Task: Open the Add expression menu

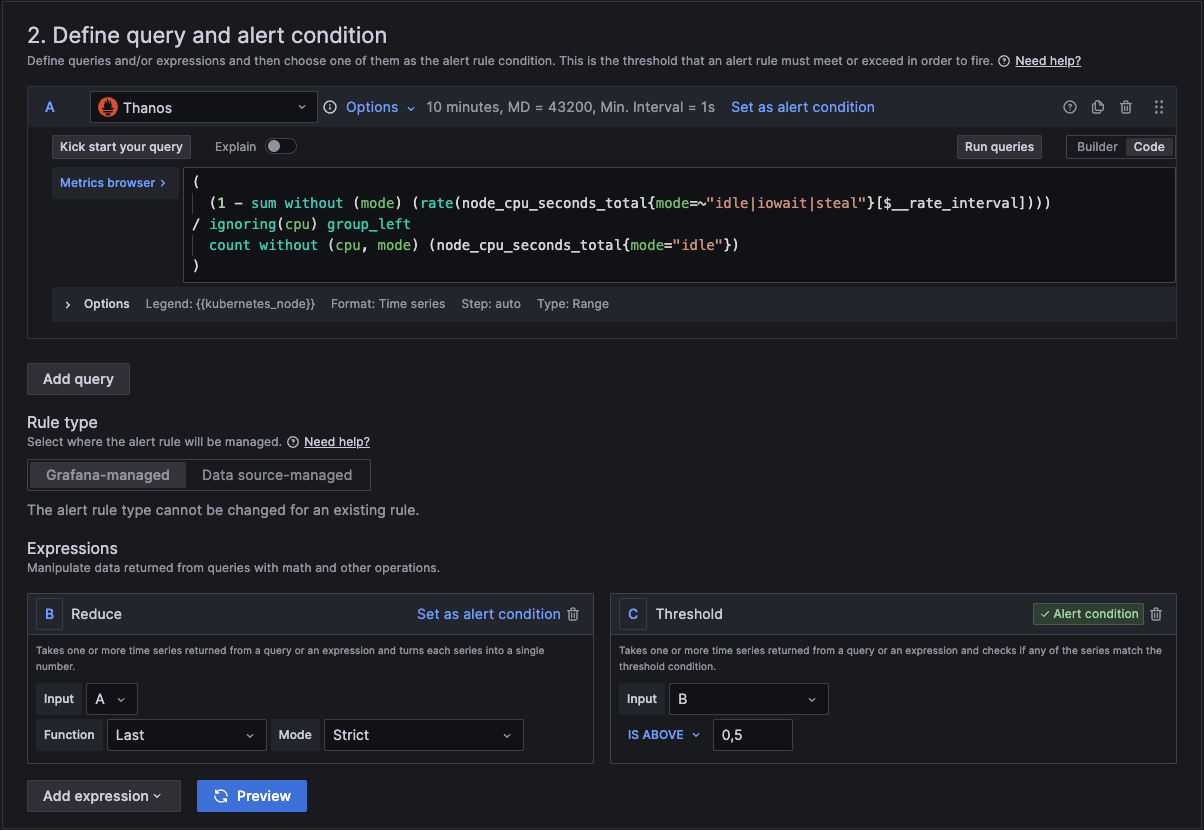Action: click(x=103, y=796)
